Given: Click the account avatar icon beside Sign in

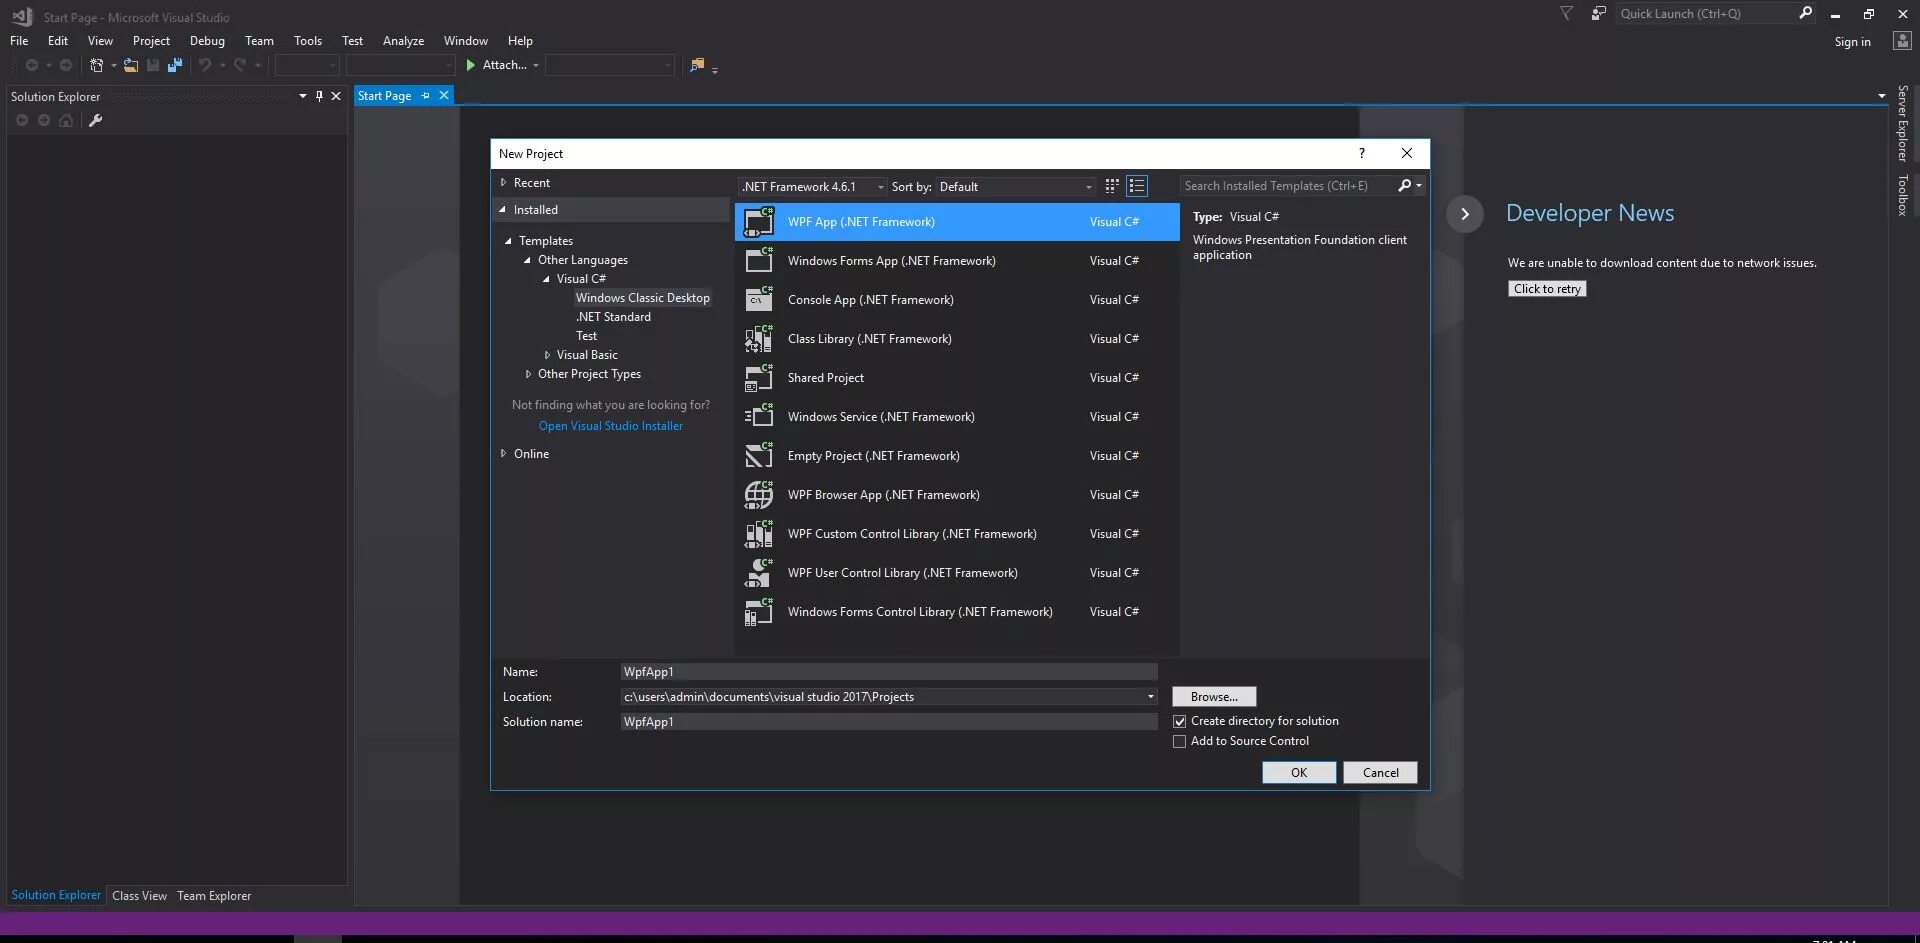Looking at the screenshot, I should (x=1902, y=40).
